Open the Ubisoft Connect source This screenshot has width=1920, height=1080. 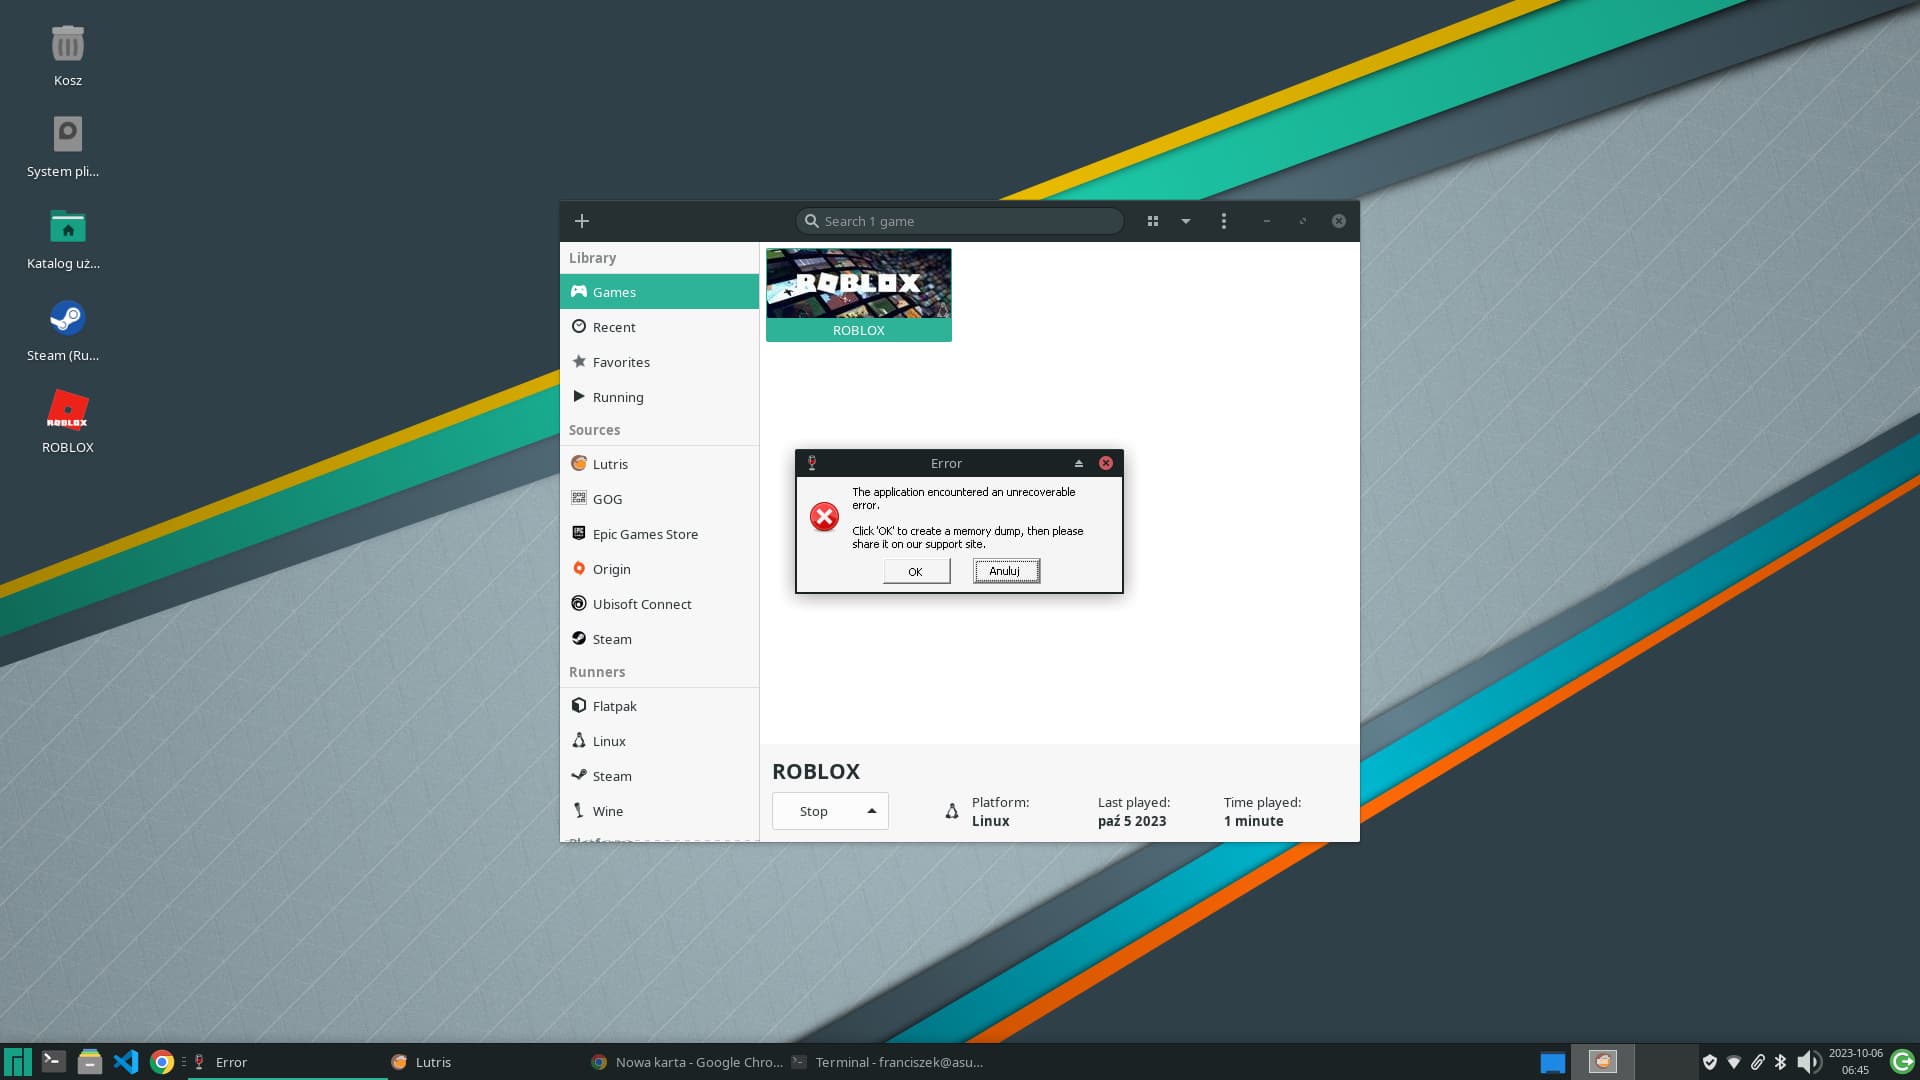tap(642, 603)
